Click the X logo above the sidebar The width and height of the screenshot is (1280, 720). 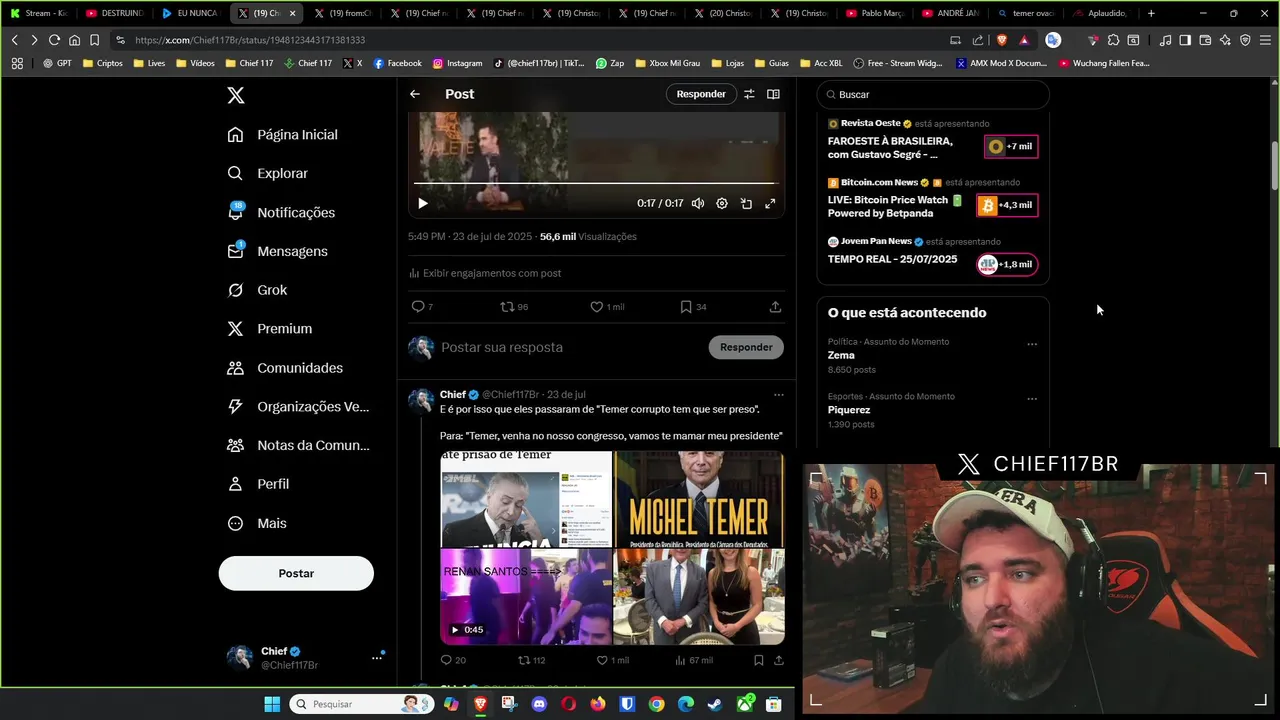(x=235, y=96)
